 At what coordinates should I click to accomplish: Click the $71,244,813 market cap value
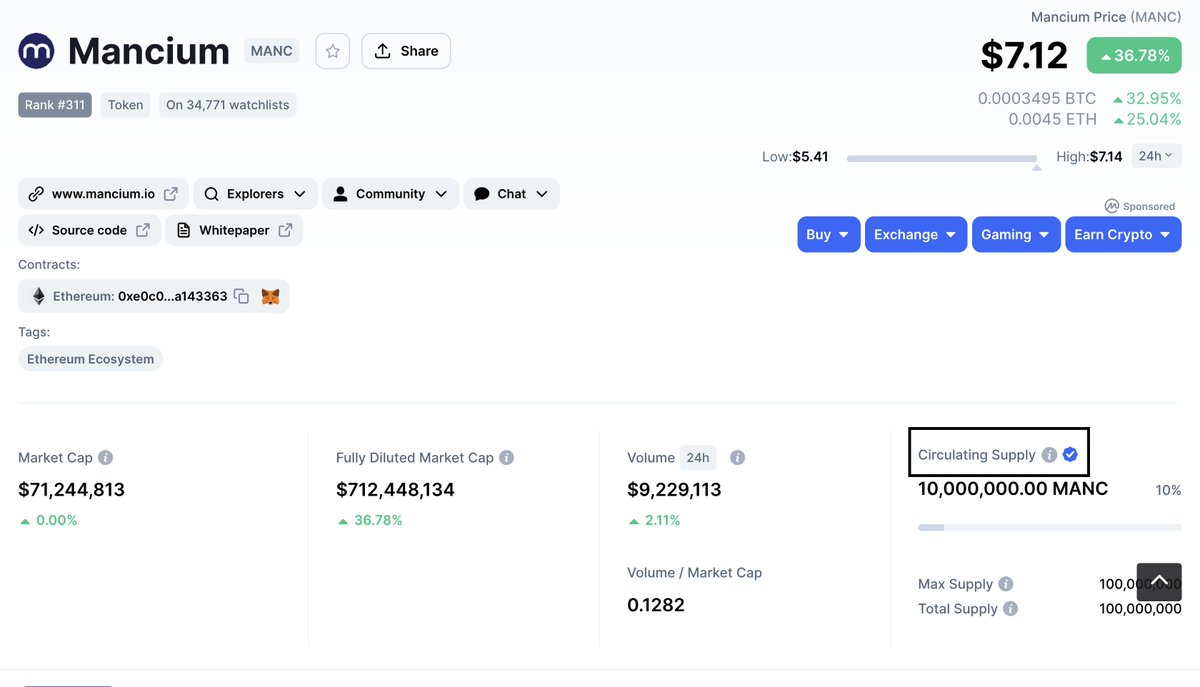coord(71,490)
